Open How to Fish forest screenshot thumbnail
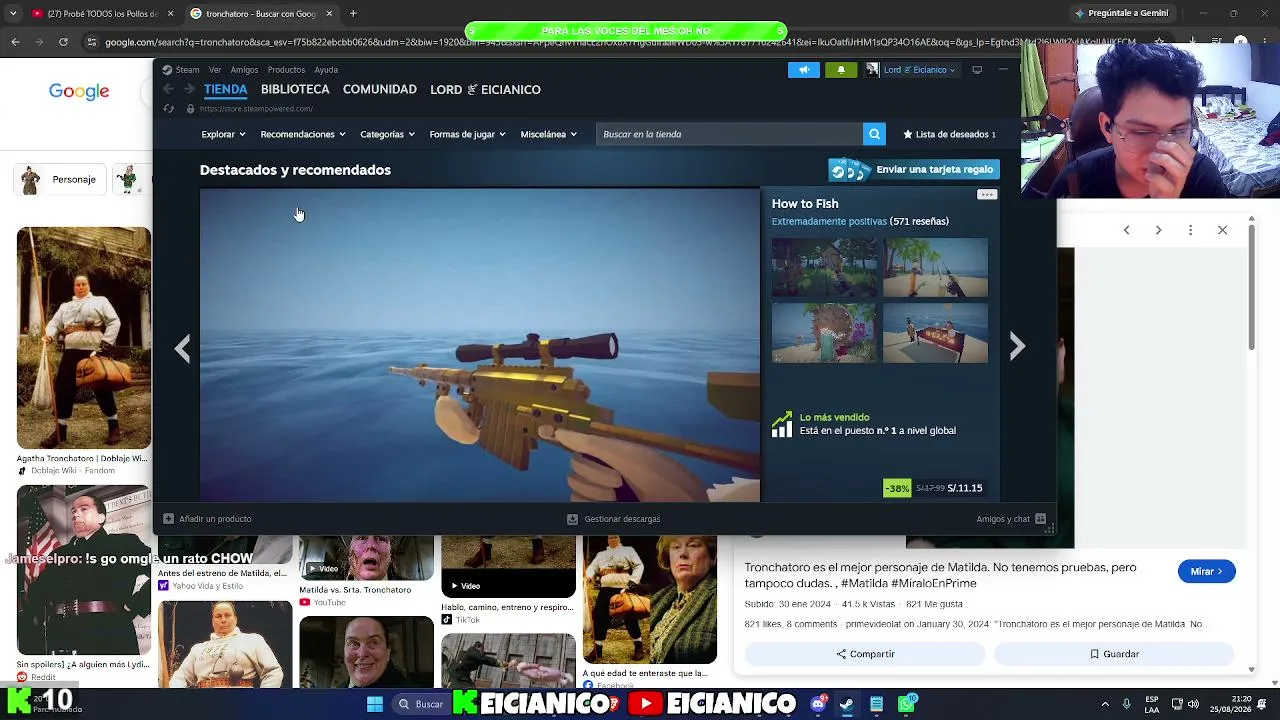The image size is (1280, 720). 824,268
